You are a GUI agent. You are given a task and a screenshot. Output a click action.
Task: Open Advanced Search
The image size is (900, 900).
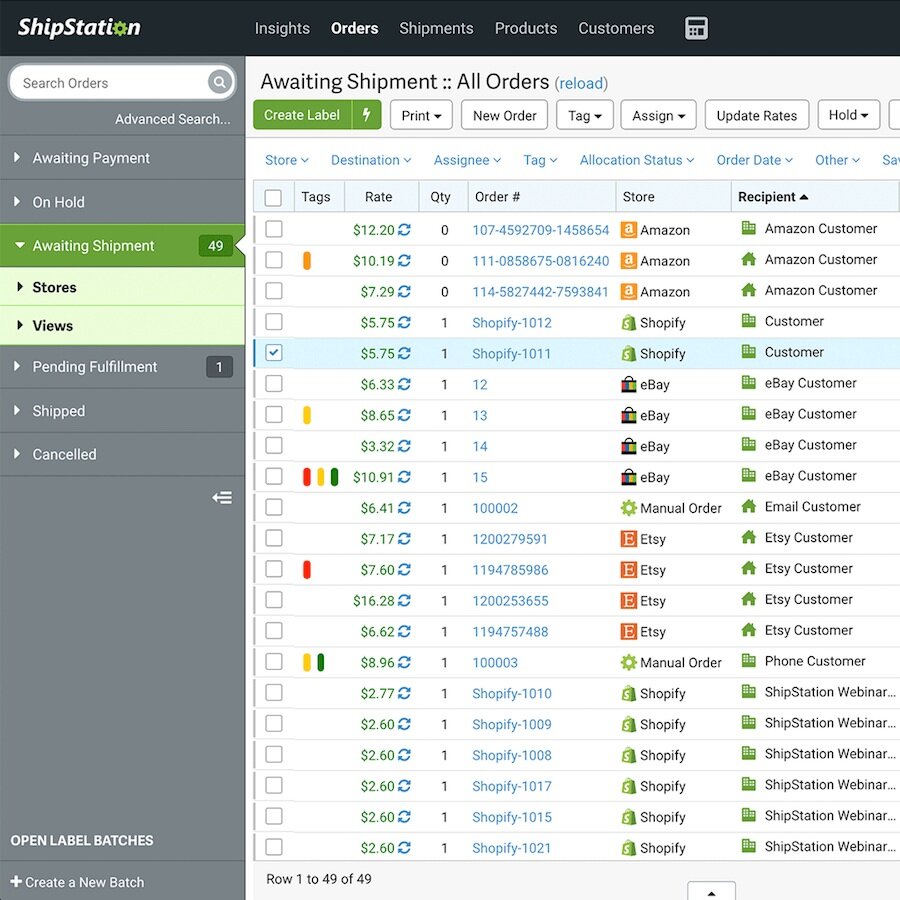[172, 119]
